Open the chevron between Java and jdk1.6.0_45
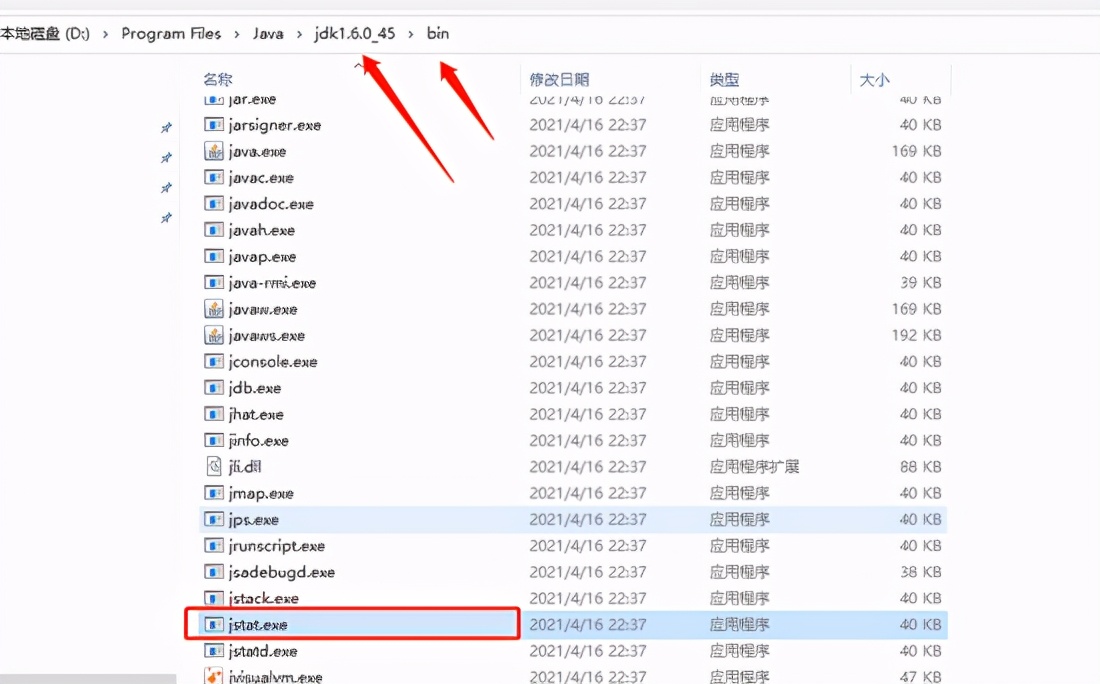 coord(299,34)
